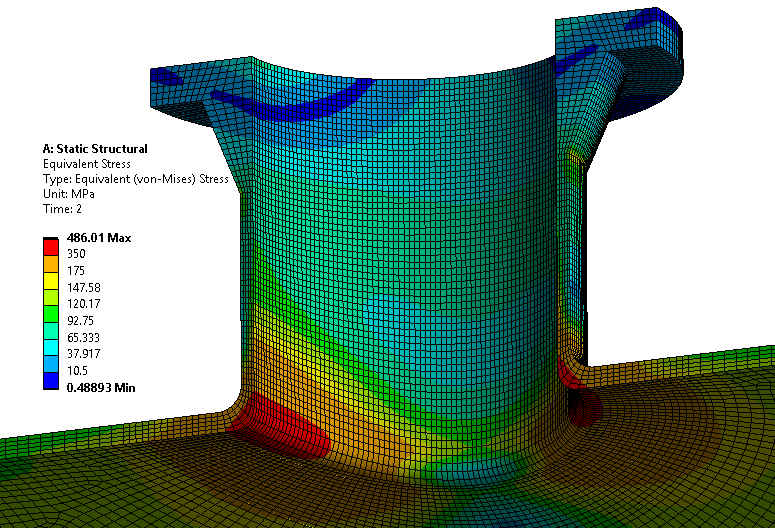Select the '120.17' legend value
775x528 pixels.
pyautogui.click(x=84, y=304)
